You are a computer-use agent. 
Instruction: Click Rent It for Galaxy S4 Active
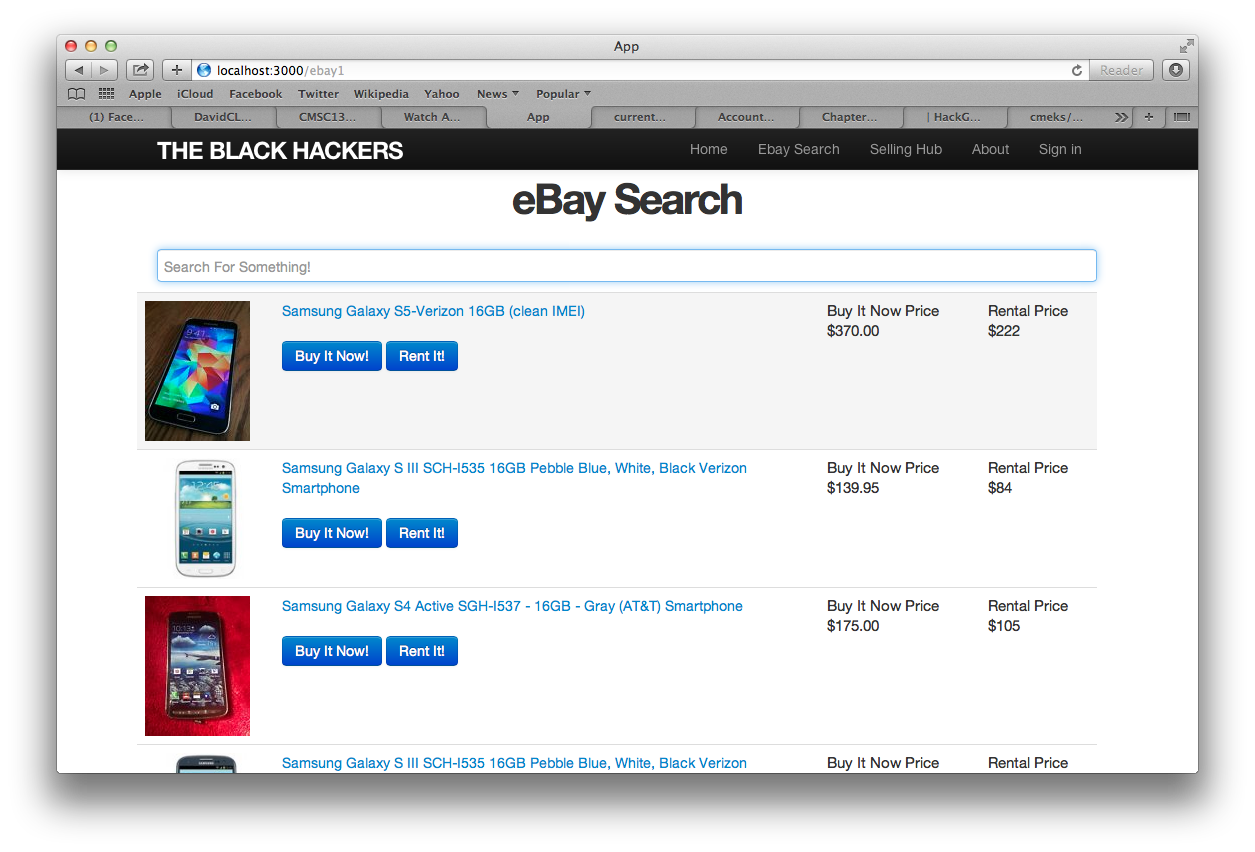click(422, 651)
